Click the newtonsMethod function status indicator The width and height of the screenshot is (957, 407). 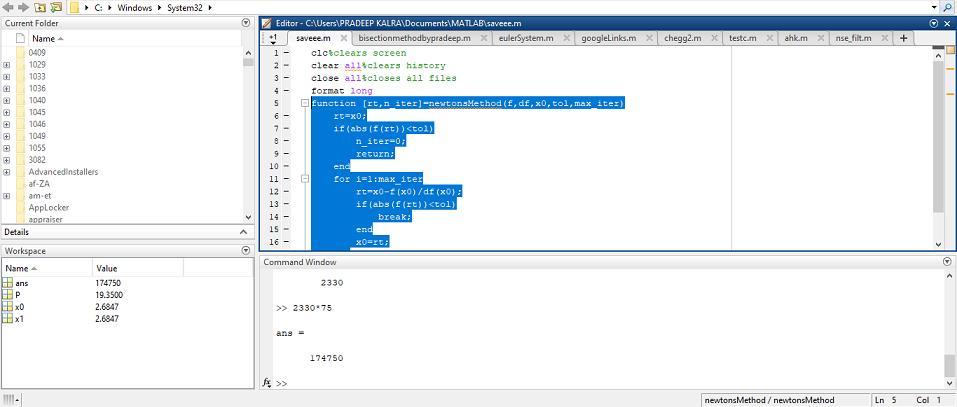pyautogui.click(x=769, y=400)
